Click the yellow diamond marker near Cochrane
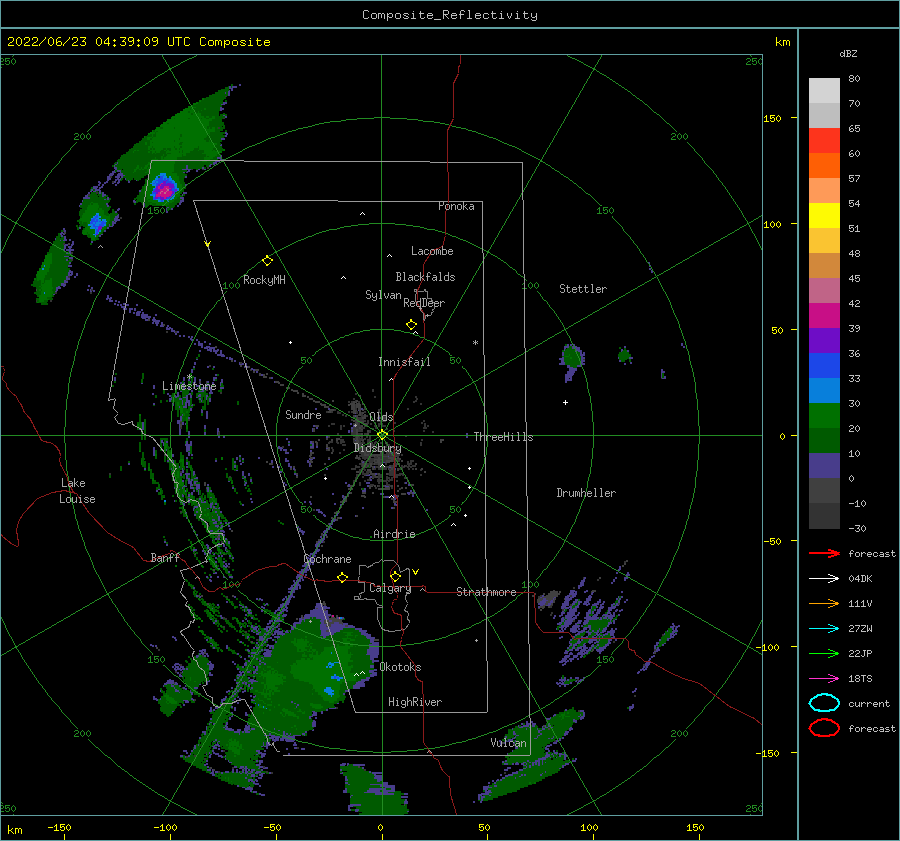Screen dimensions: 900x841 point(343,578)
